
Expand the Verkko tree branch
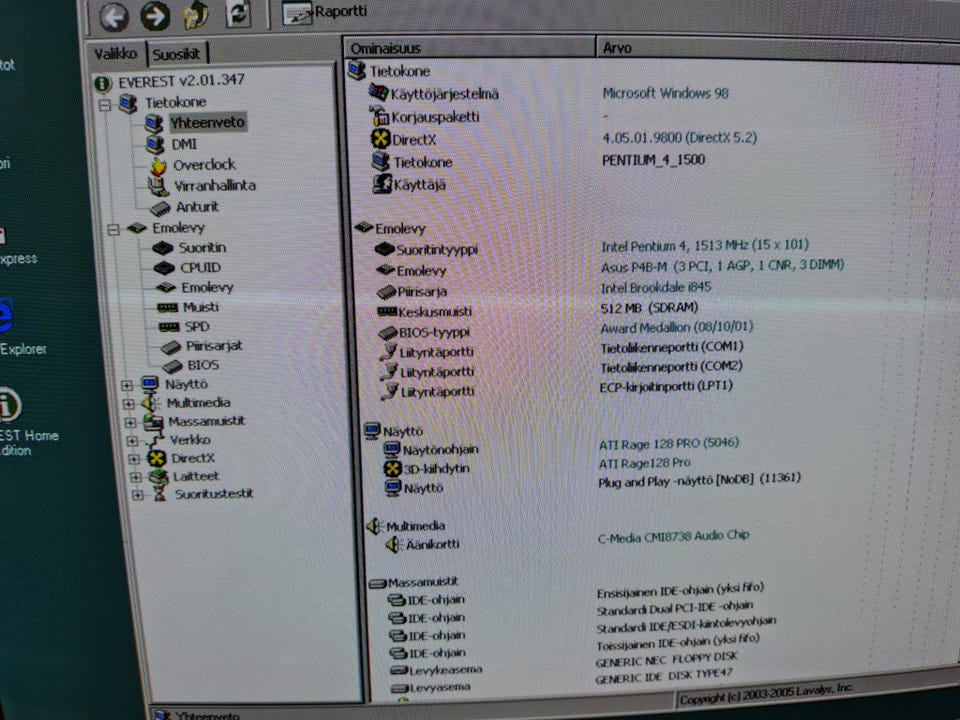(x=132, y=441)
